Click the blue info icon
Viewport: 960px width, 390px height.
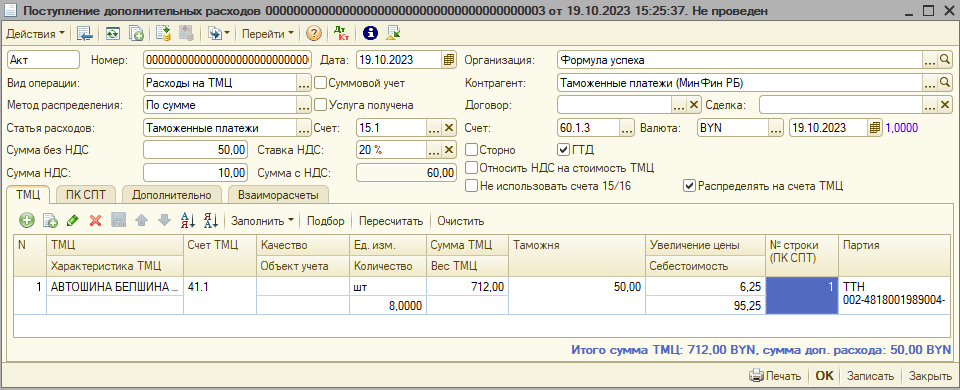click(369, 34)
